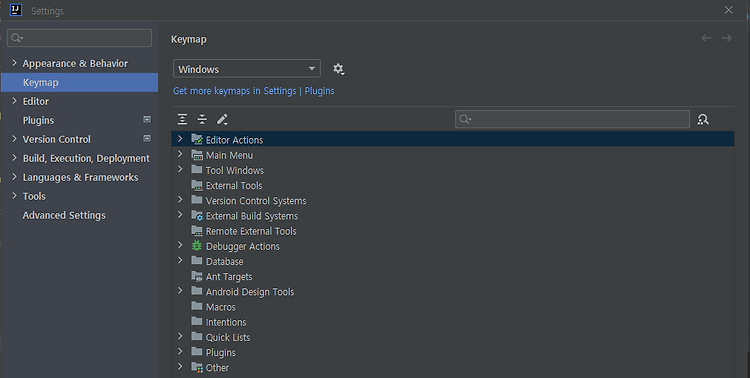Expand the Main Menu tree node

point(180,154)
